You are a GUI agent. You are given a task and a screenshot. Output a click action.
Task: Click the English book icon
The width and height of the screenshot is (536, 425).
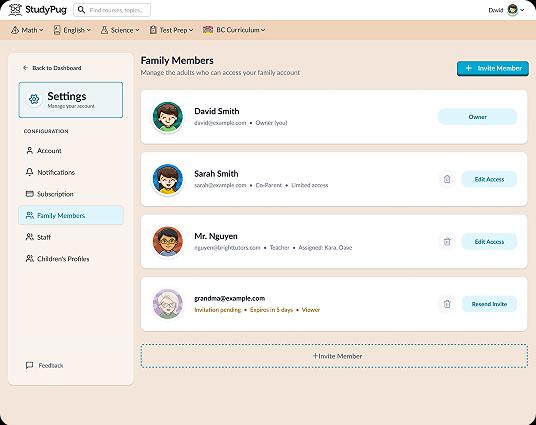click(57, 30)
